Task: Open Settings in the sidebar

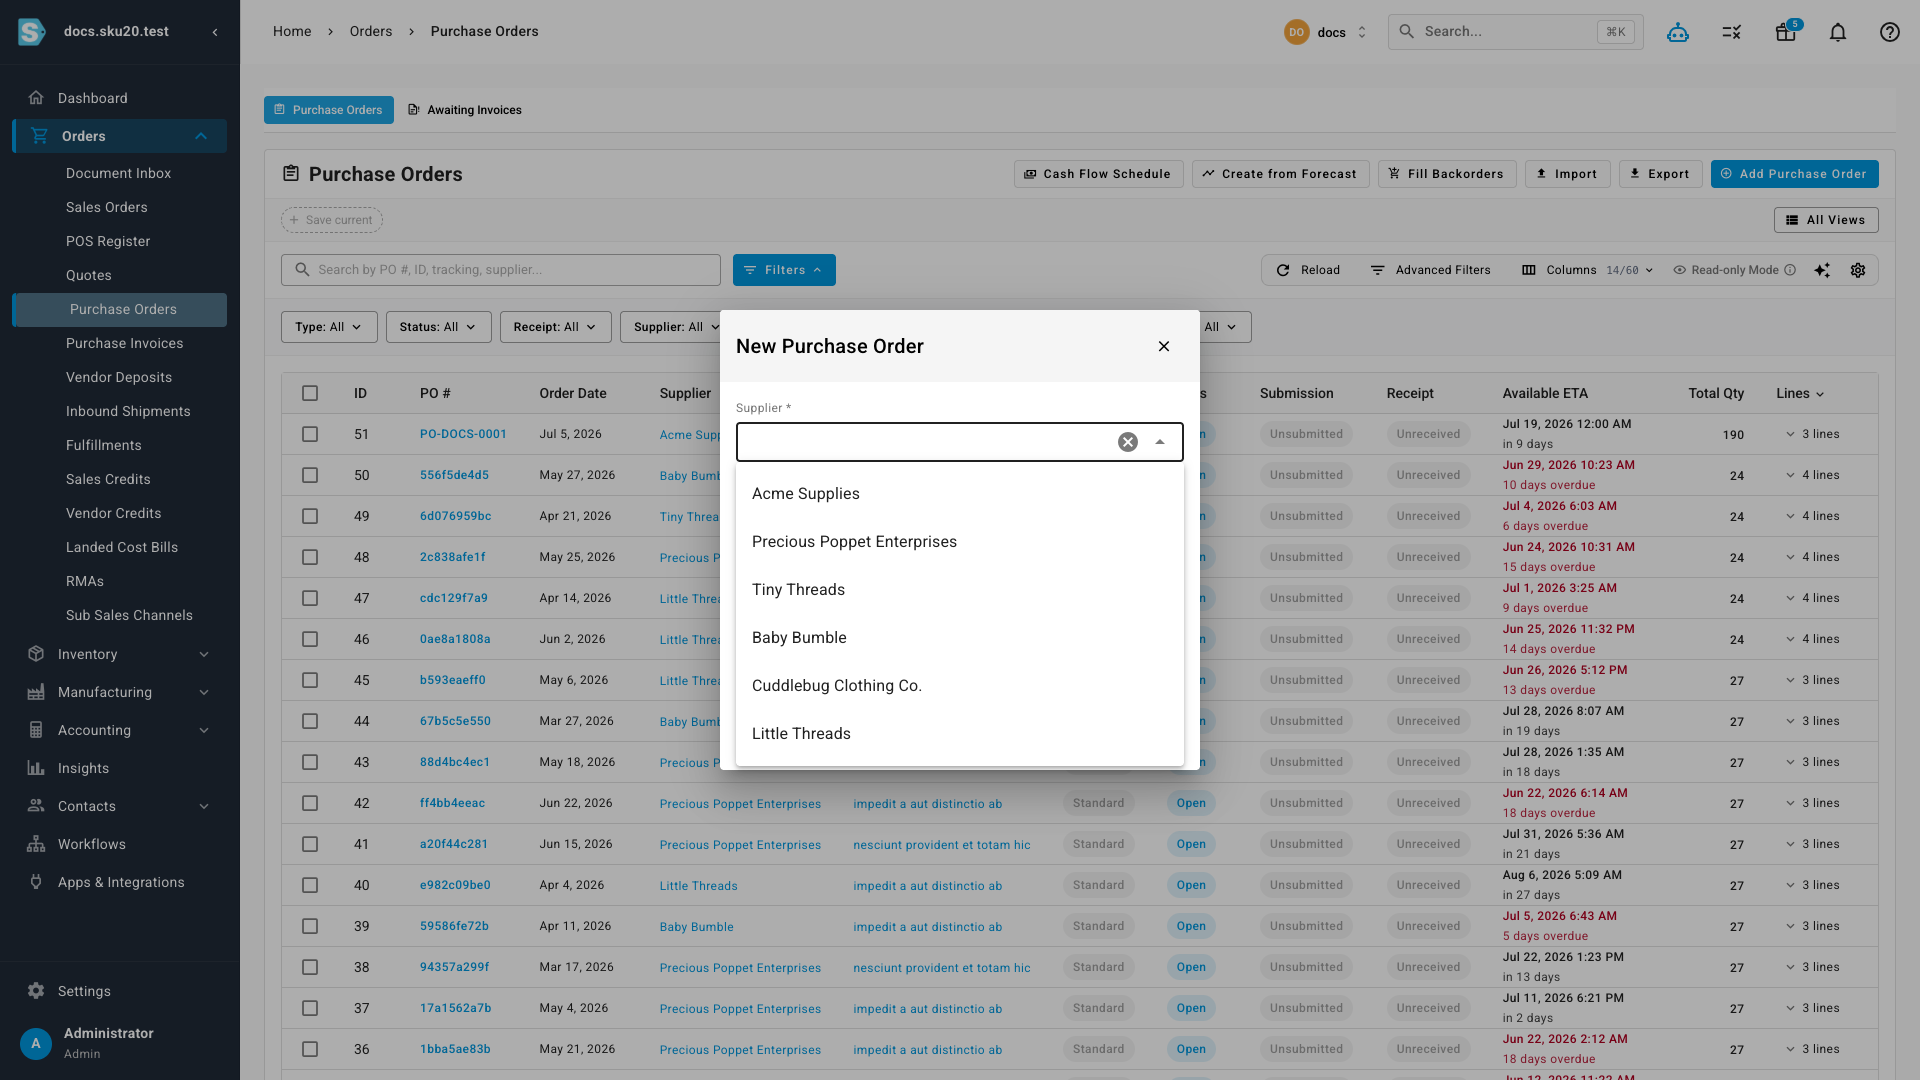Action: click(120, 991)
